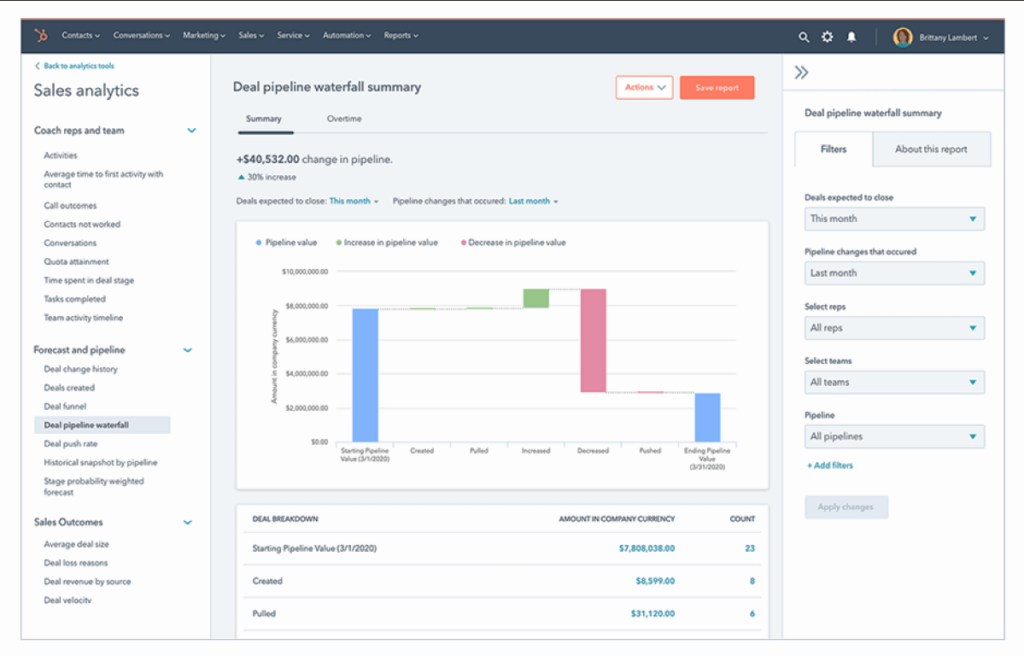Viewport: 1024px width, 656px height.
Task: Toggle the Decrease in pipeline value legend
Action: coord(512,242)
